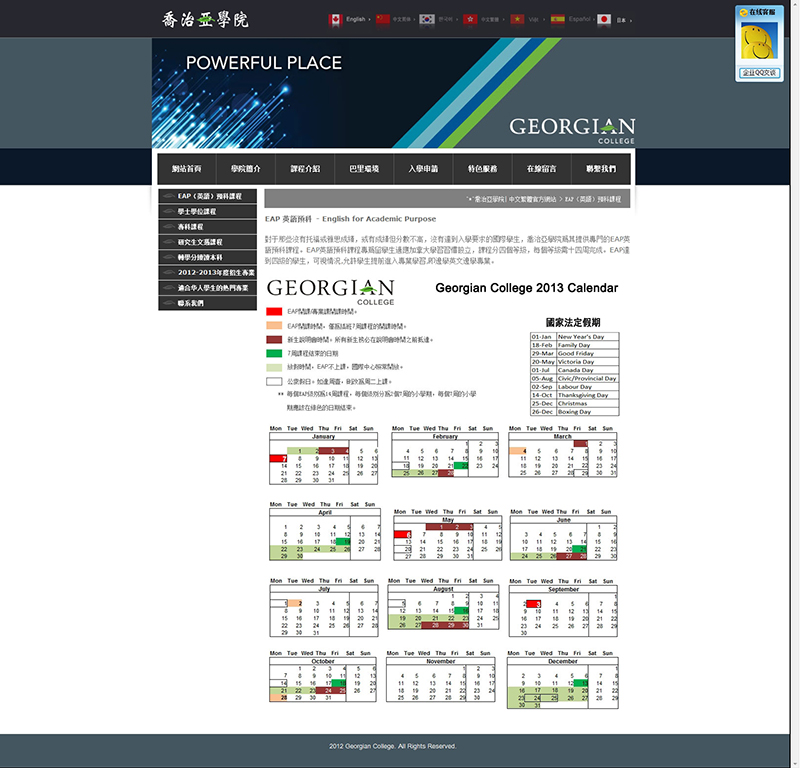Screen dimensions: 800x768
Task: Click the Spanish flag icon
Action: coord(558,19)
